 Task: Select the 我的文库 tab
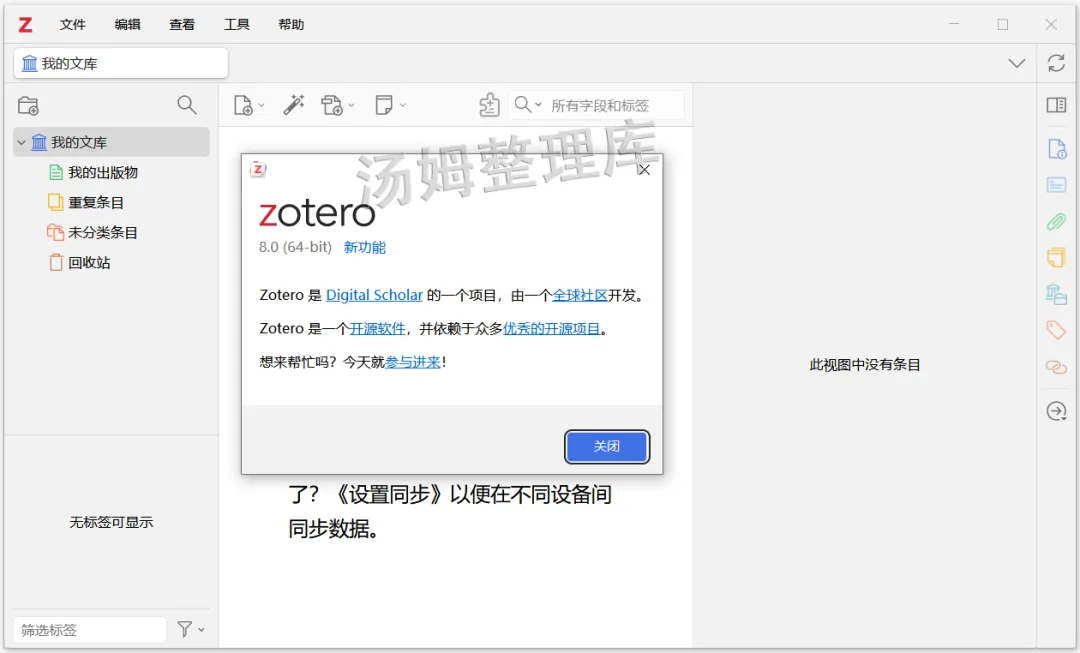(x=121, y=63)
